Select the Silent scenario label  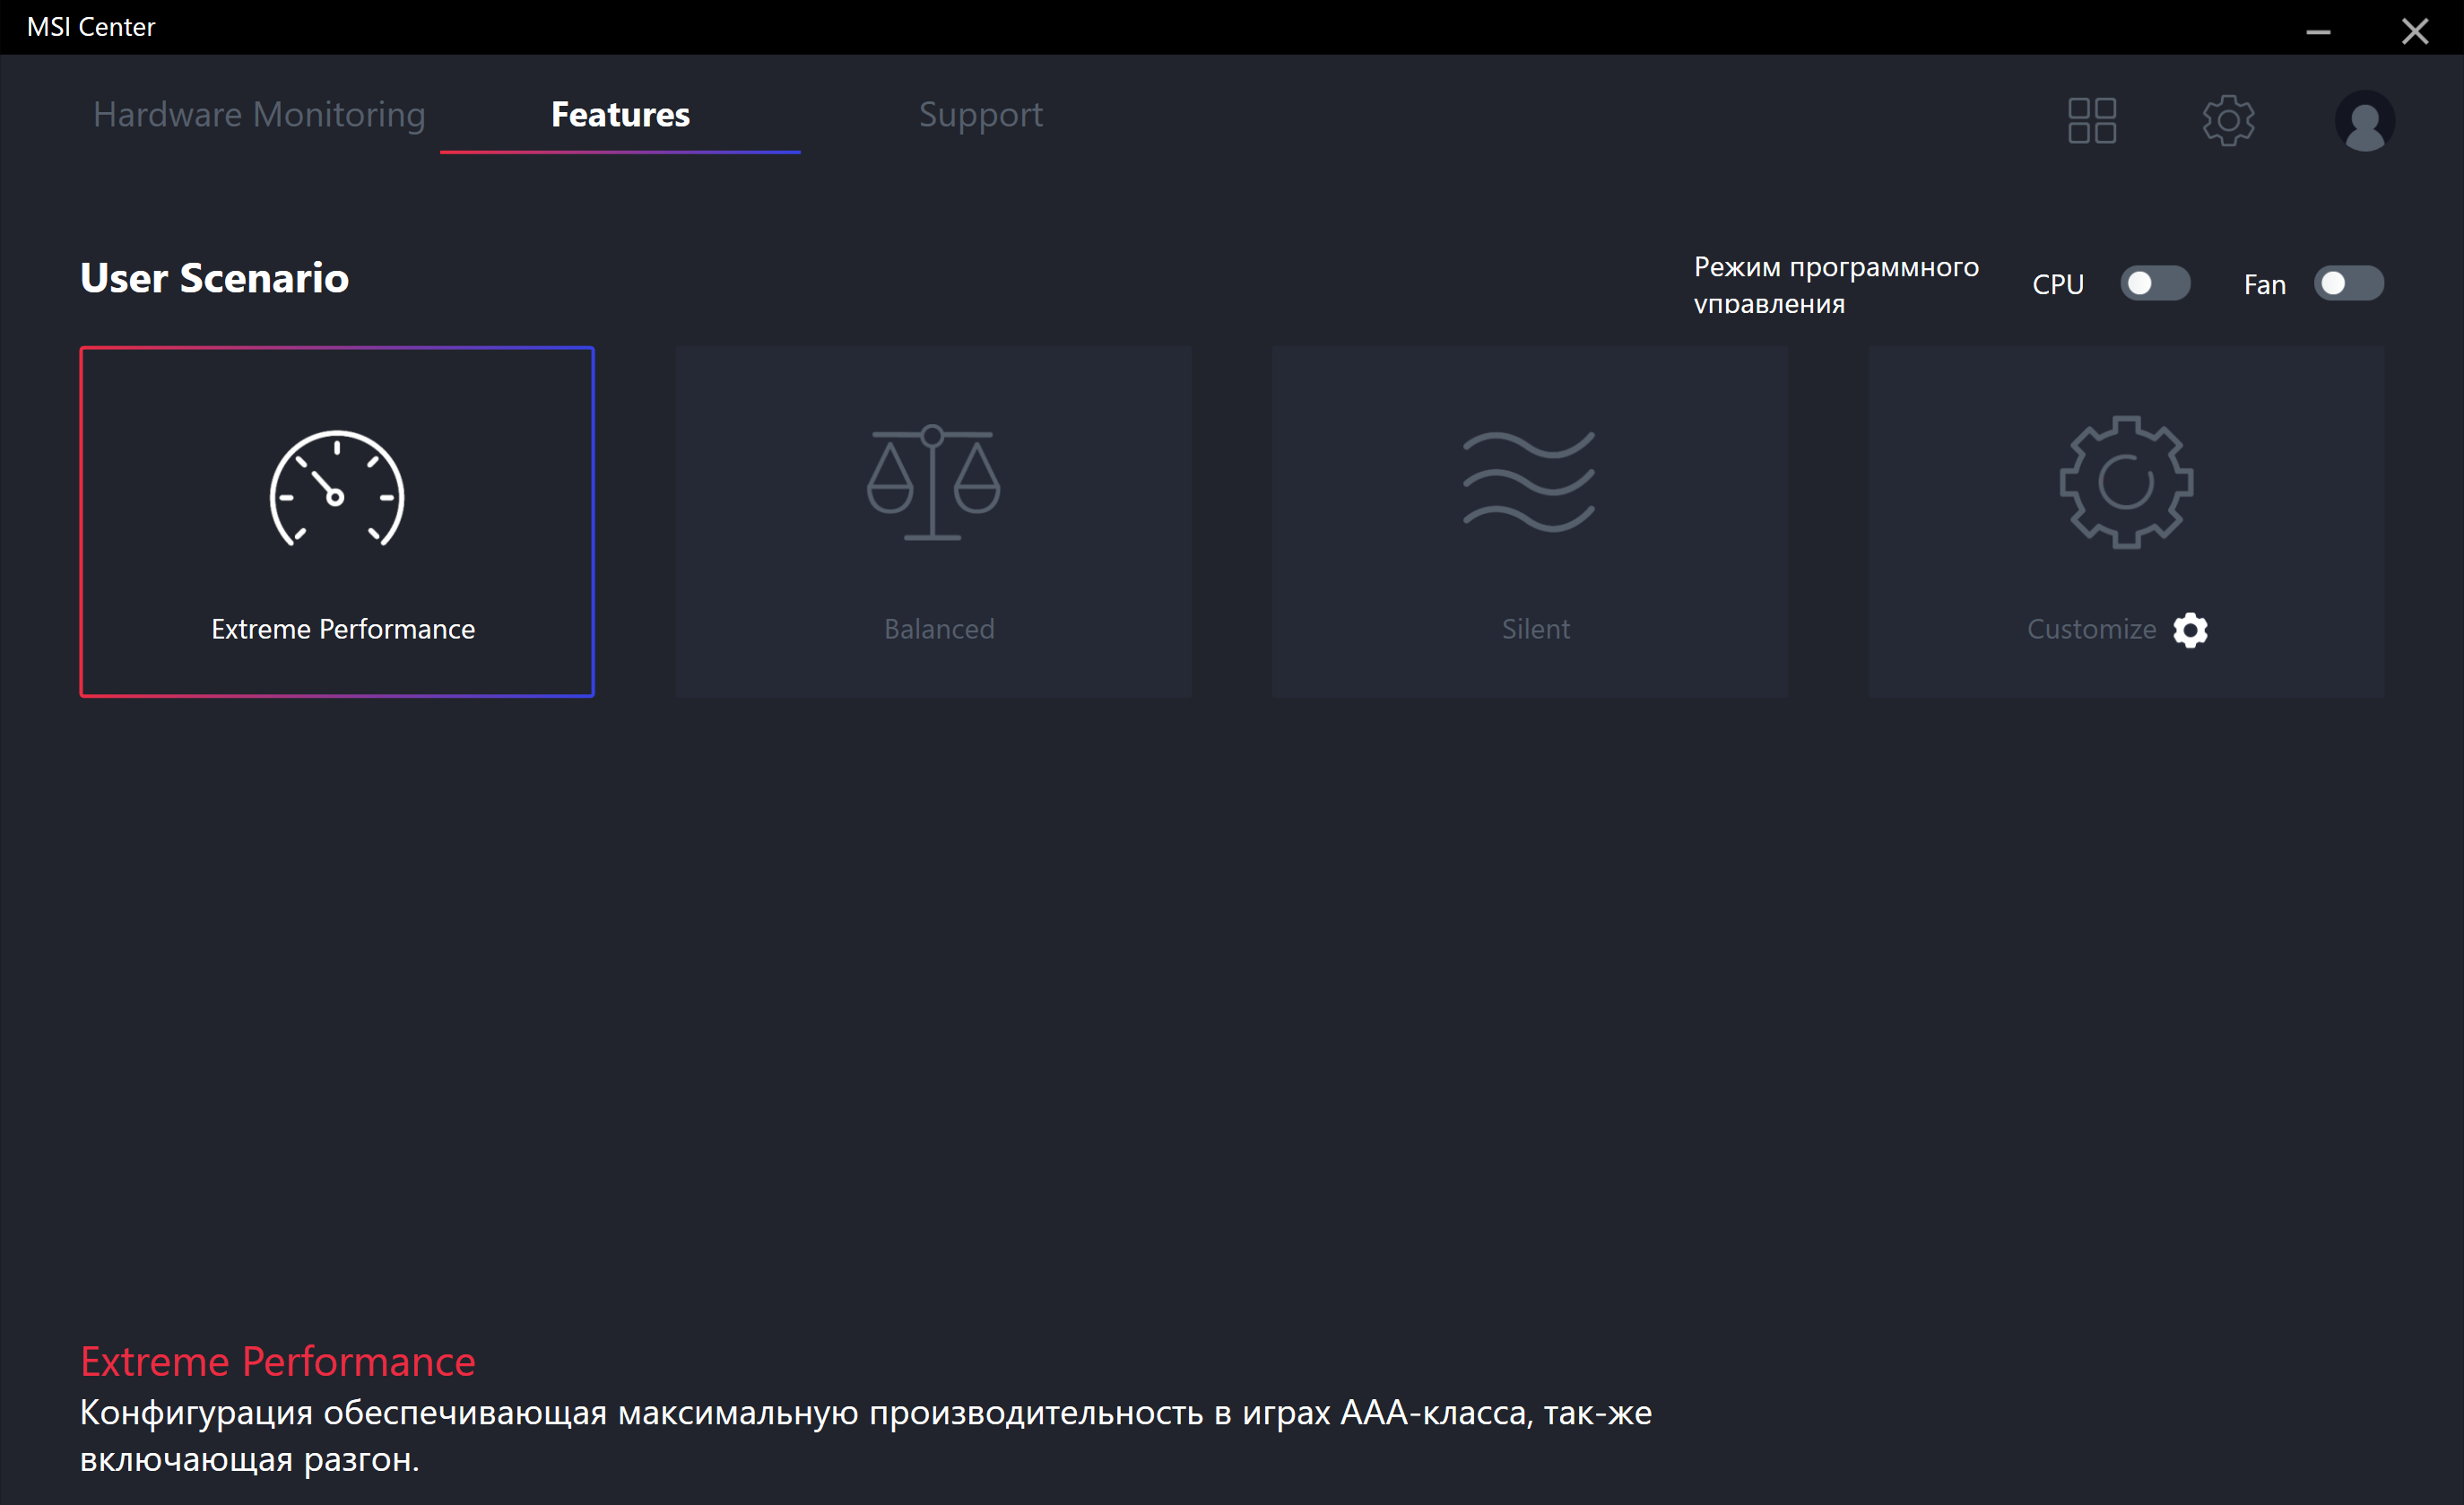pos(1535,629)
